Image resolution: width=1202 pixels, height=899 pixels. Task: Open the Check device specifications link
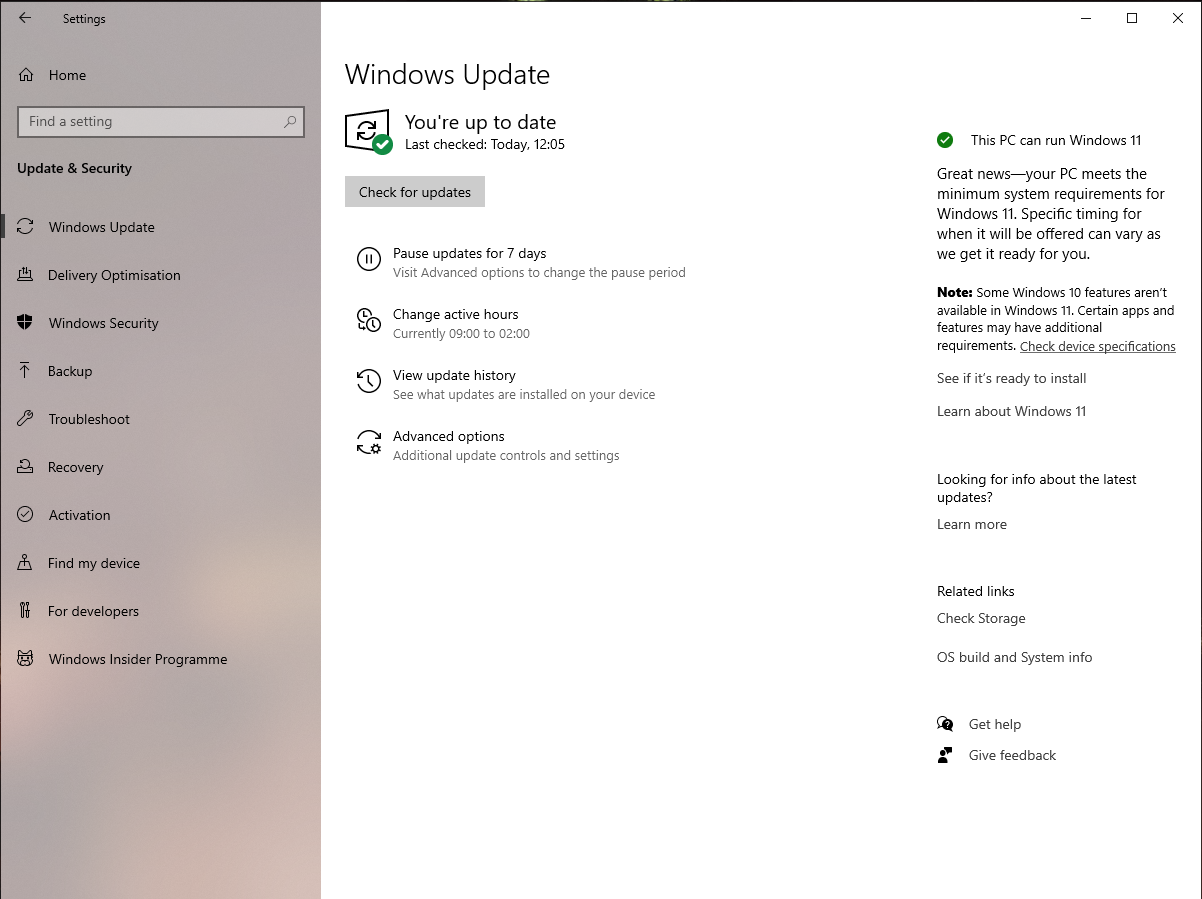(1098, 346)
